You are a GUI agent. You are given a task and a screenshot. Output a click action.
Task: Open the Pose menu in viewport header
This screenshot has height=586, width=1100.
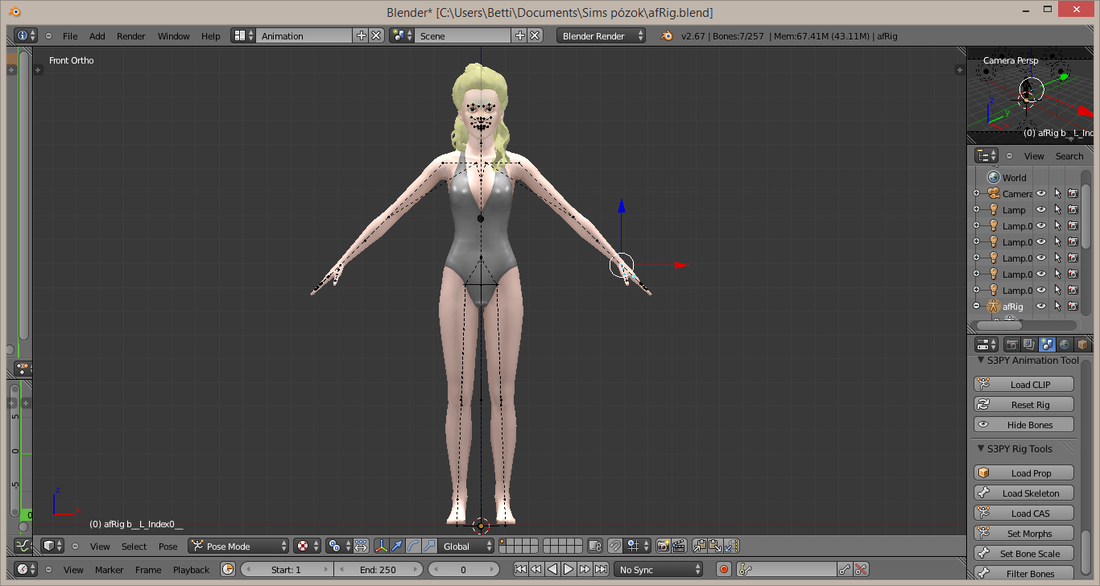pos(168,546)
